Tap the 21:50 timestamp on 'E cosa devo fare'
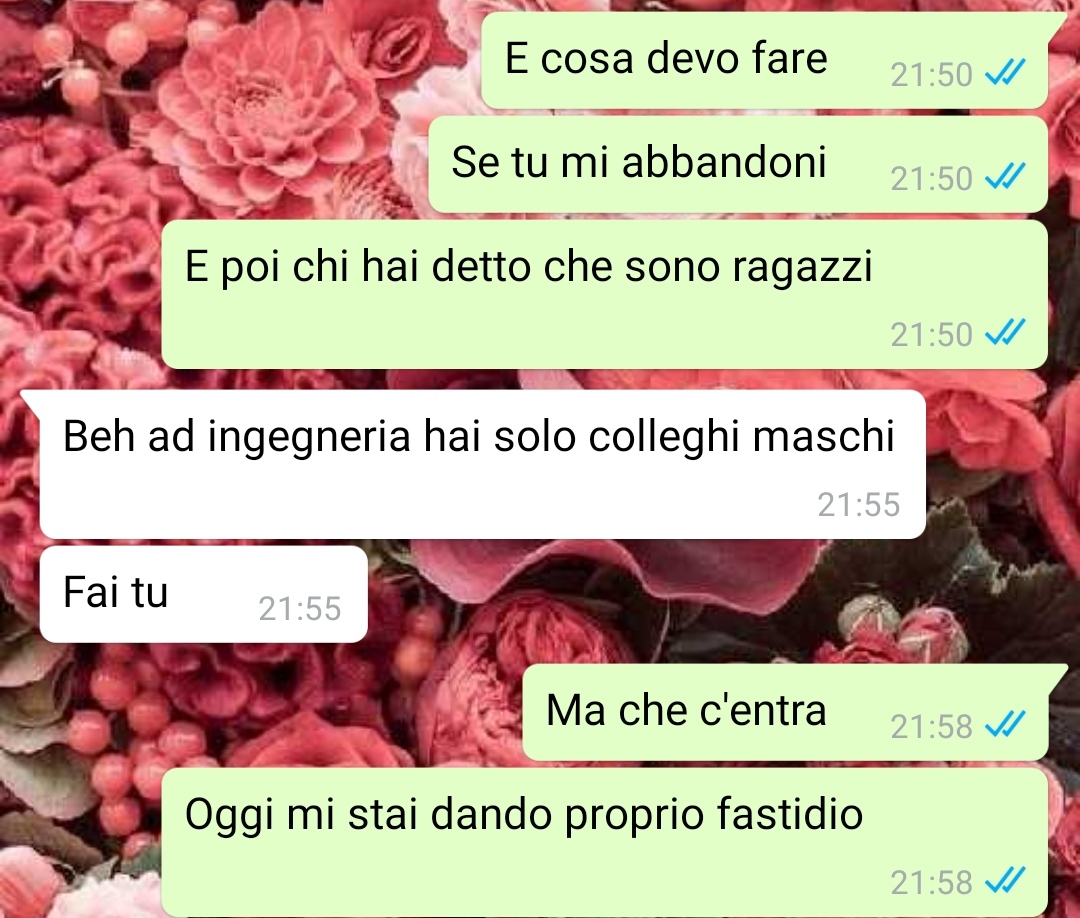 click(x=931, y=74)
